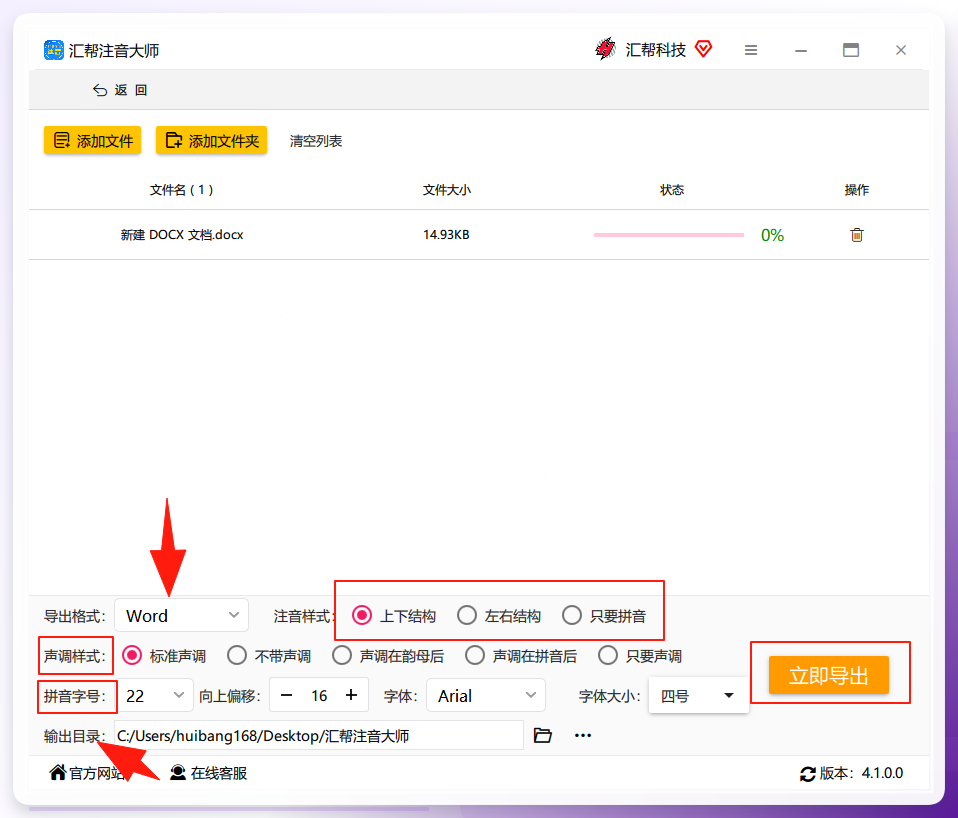Screen dimensions: 958x818
Task: Click the 操作 column header
Action: click(x=857, y=190)
